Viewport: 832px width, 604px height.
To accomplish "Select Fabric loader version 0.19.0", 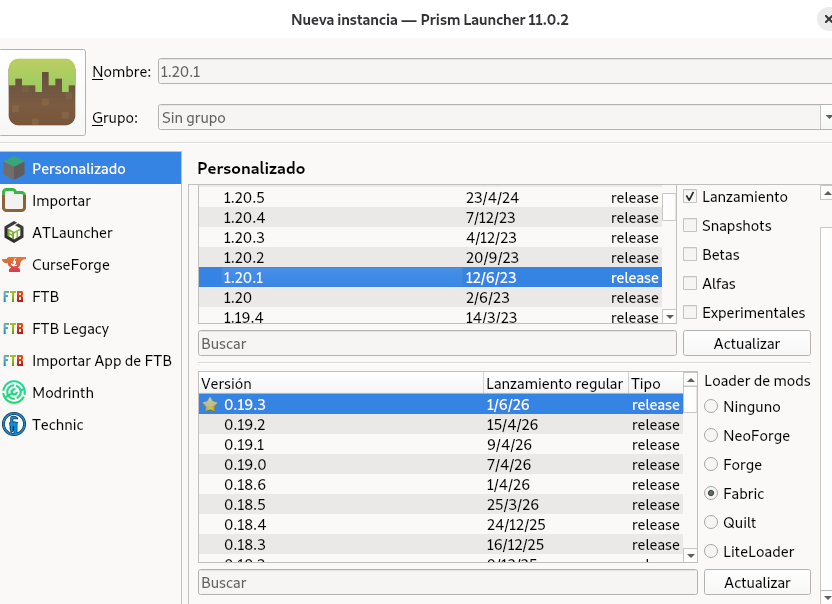I will (x=441, y=464).
